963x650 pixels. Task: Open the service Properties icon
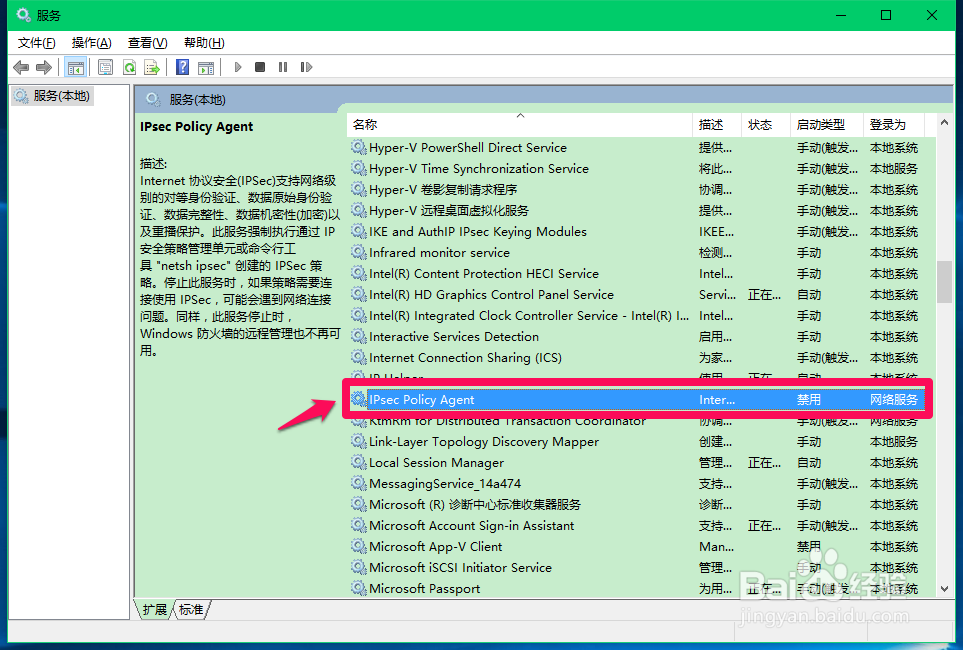(x=105, y=66)
